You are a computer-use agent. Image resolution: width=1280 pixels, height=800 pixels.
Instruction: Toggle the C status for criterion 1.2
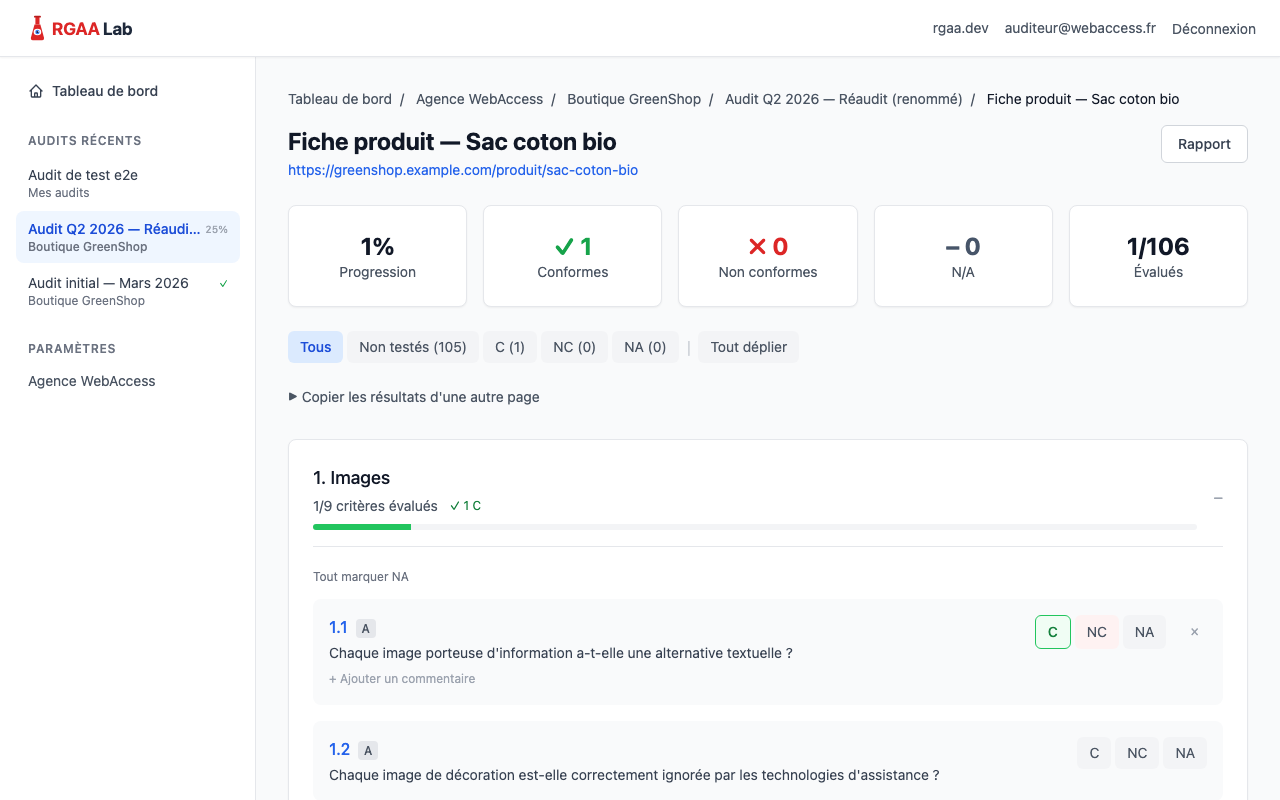pyautogui.click(x=1093, y=752)
